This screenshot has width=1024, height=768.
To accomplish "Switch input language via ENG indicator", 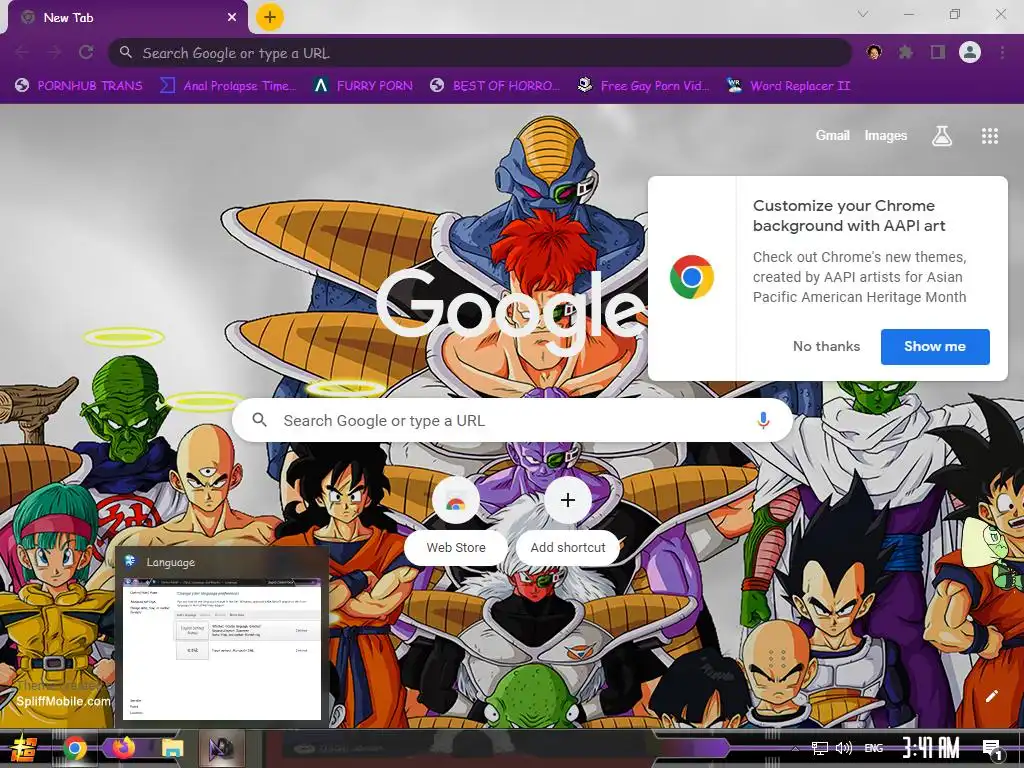I will 874,748.
